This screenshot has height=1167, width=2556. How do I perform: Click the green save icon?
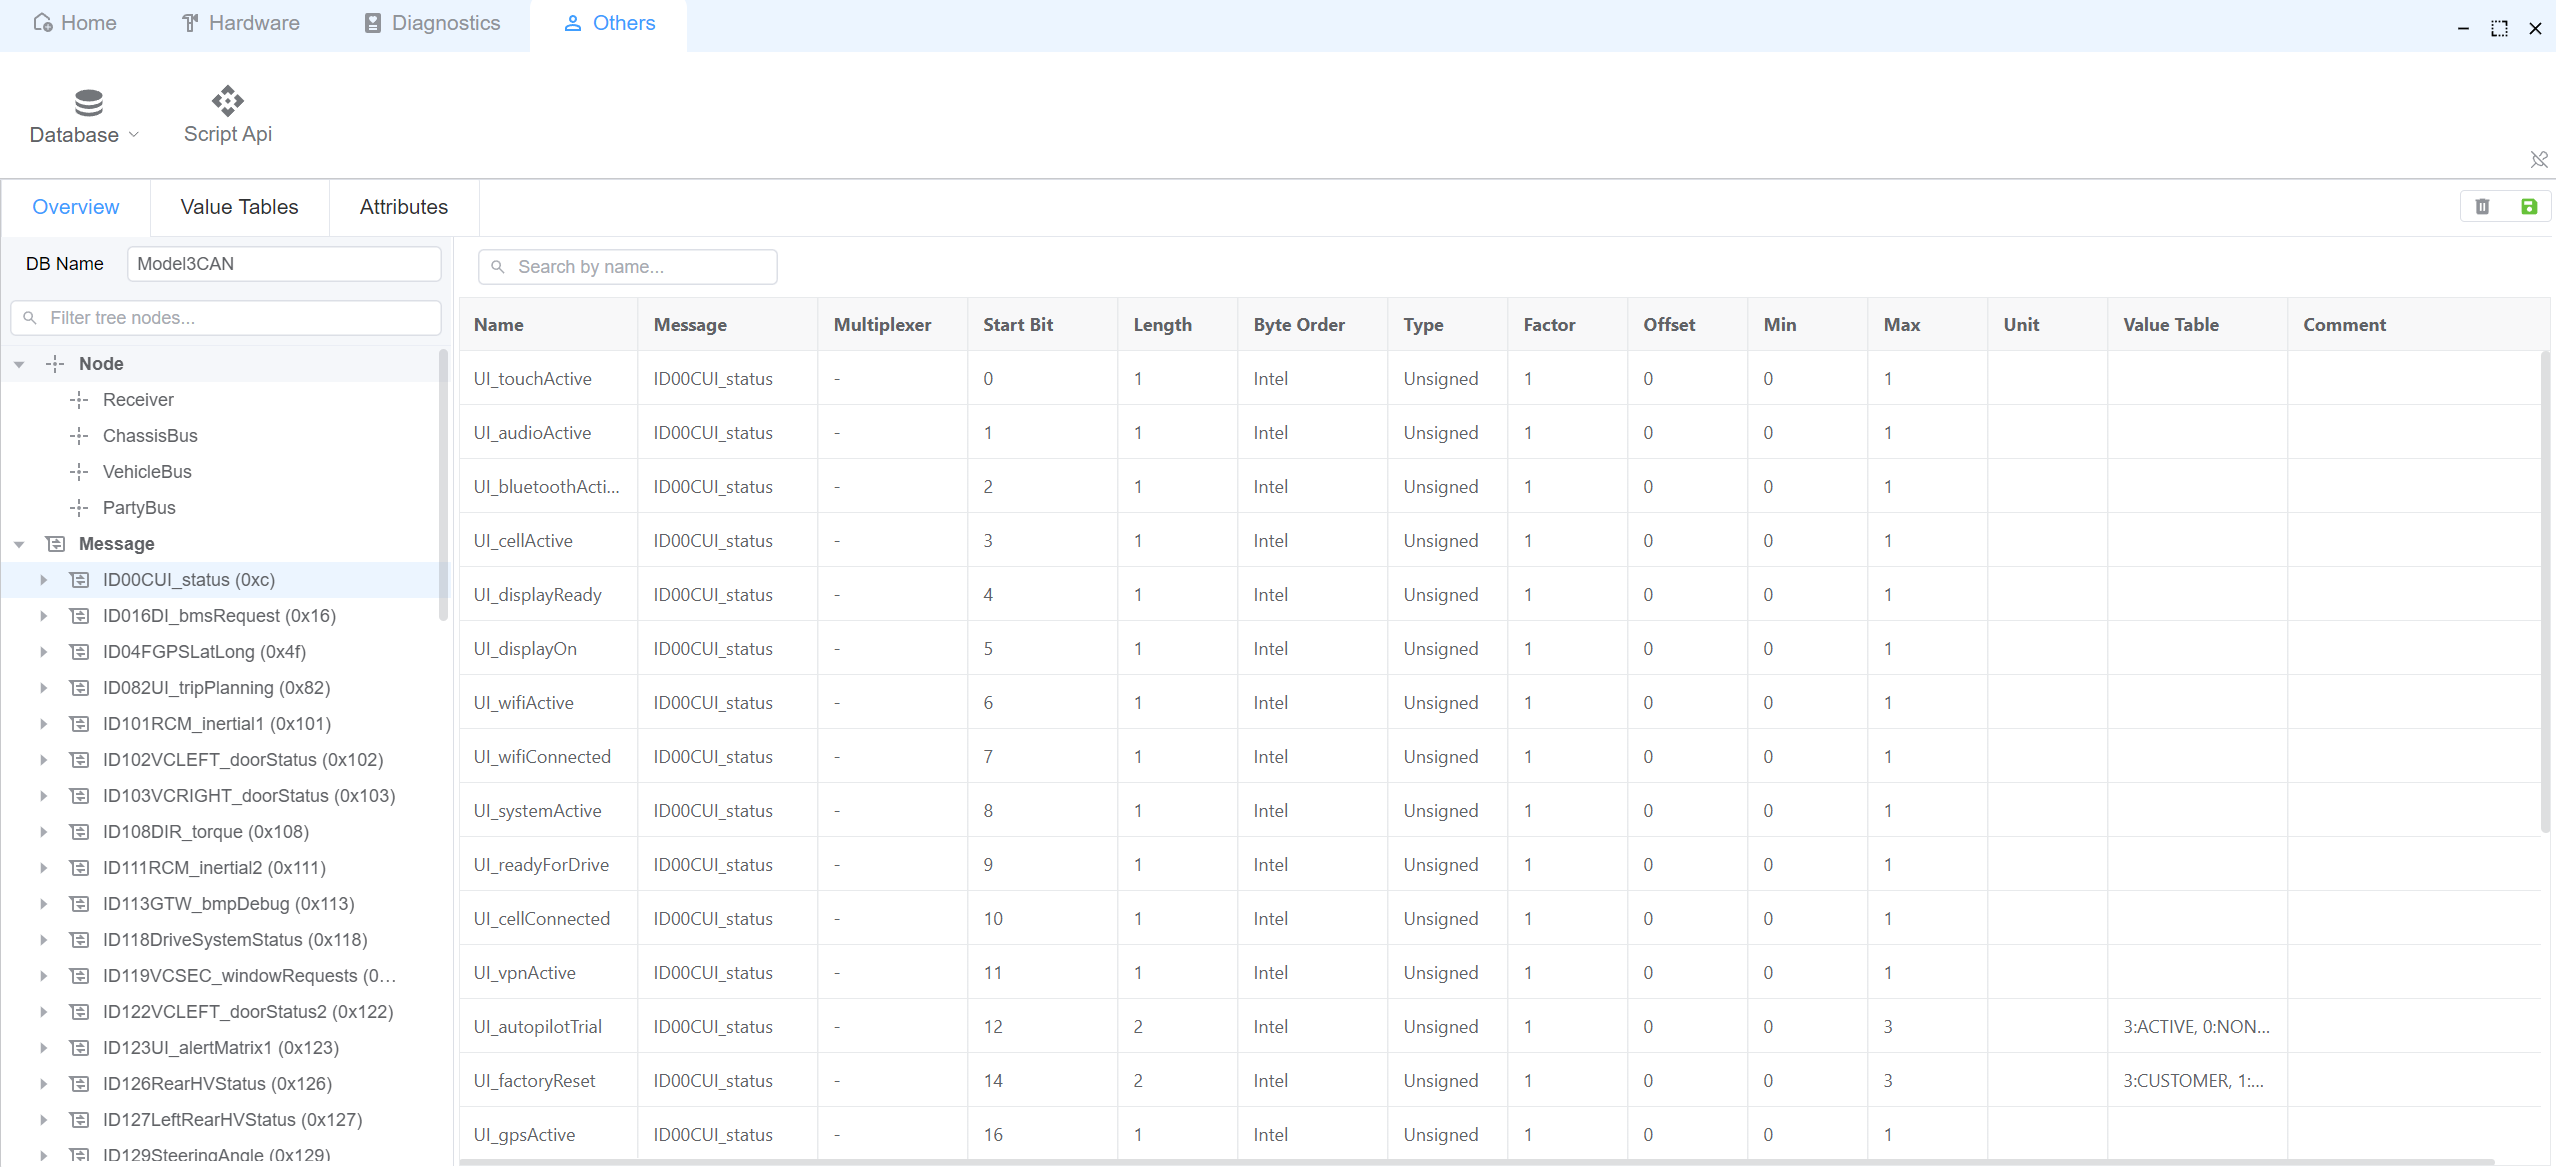click(2529, 207)
